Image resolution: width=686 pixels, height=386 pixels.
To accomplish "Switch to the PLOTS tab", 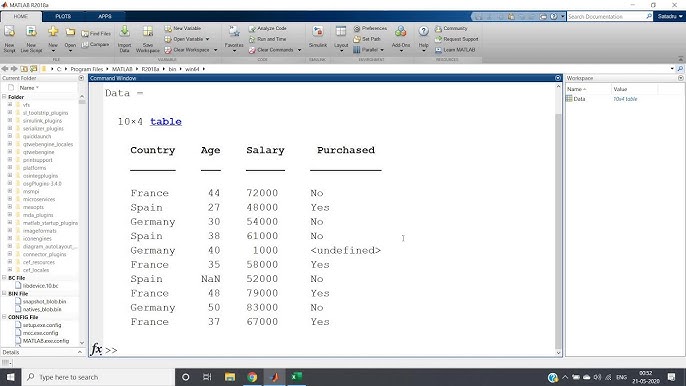I will 63,16.
